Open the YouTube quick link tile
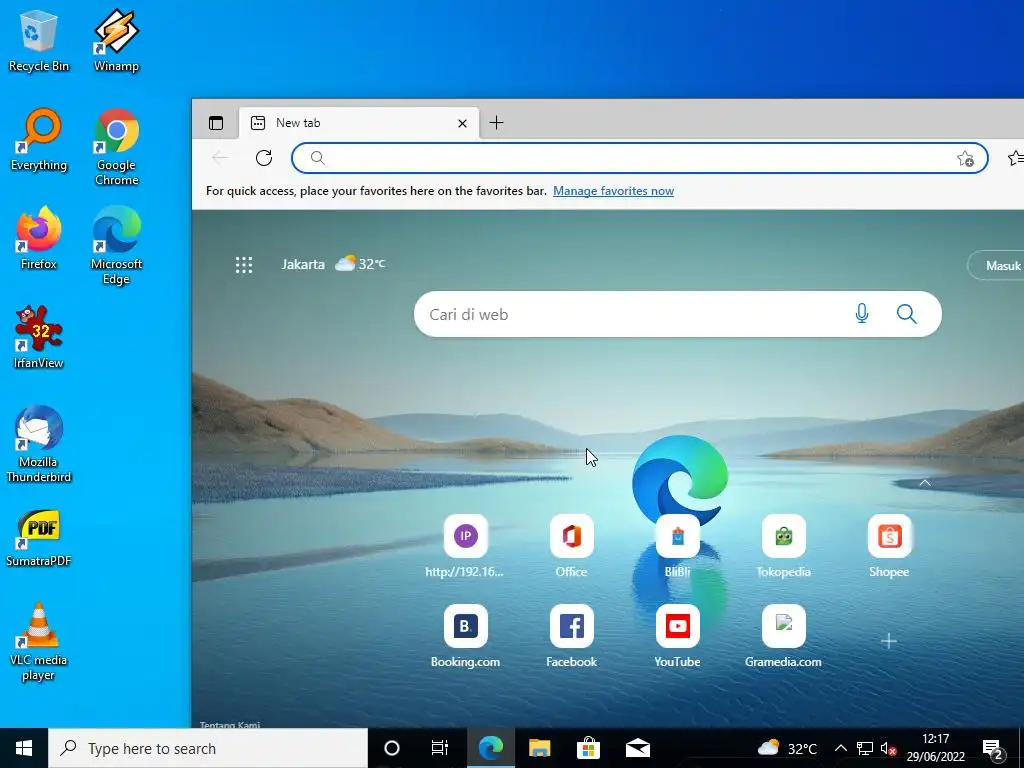Screen dimensions: 1024x768 tap(677, 637)
